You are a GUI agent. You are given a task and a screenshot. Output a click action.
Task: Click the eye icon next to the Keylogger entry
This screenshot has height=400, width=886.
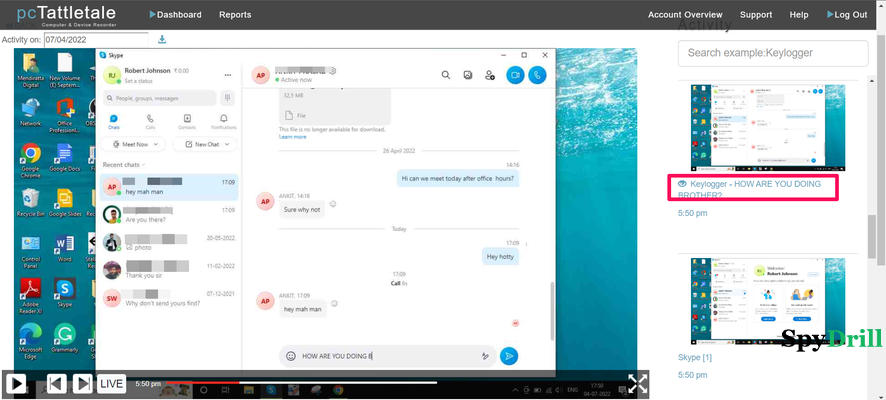tap(682, 185)
